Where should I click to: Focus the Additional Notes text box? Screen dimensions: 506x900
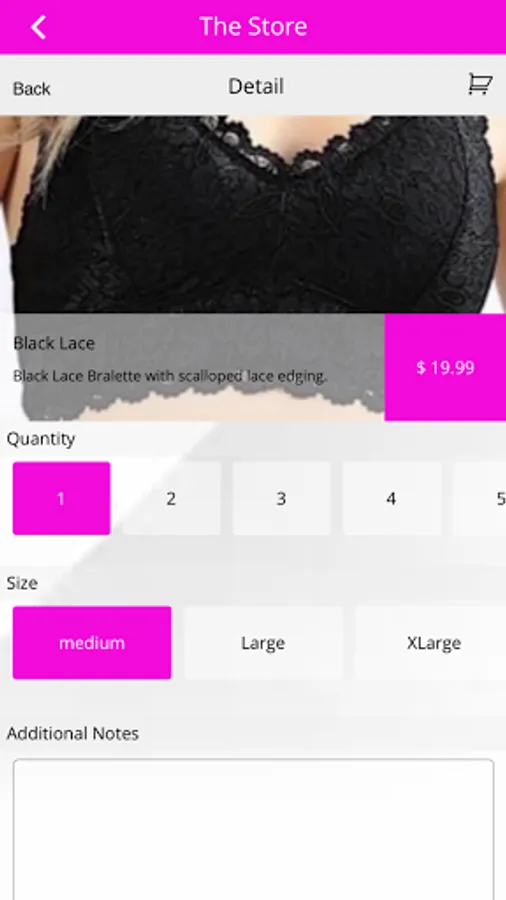click(x=253, y=829)
